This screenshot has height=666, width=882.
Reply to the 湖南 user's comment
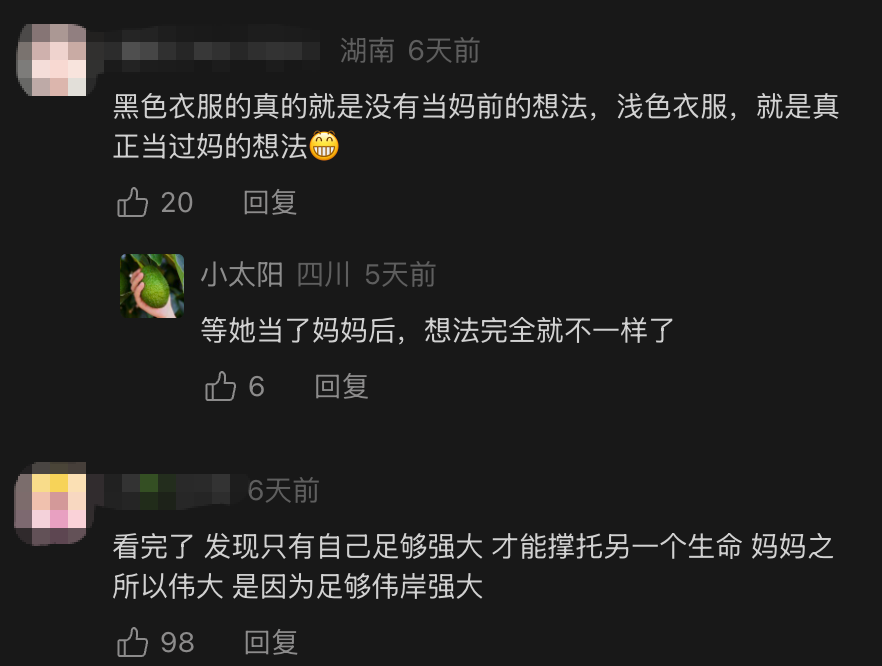pyautogui.click(x=270, y=202)
